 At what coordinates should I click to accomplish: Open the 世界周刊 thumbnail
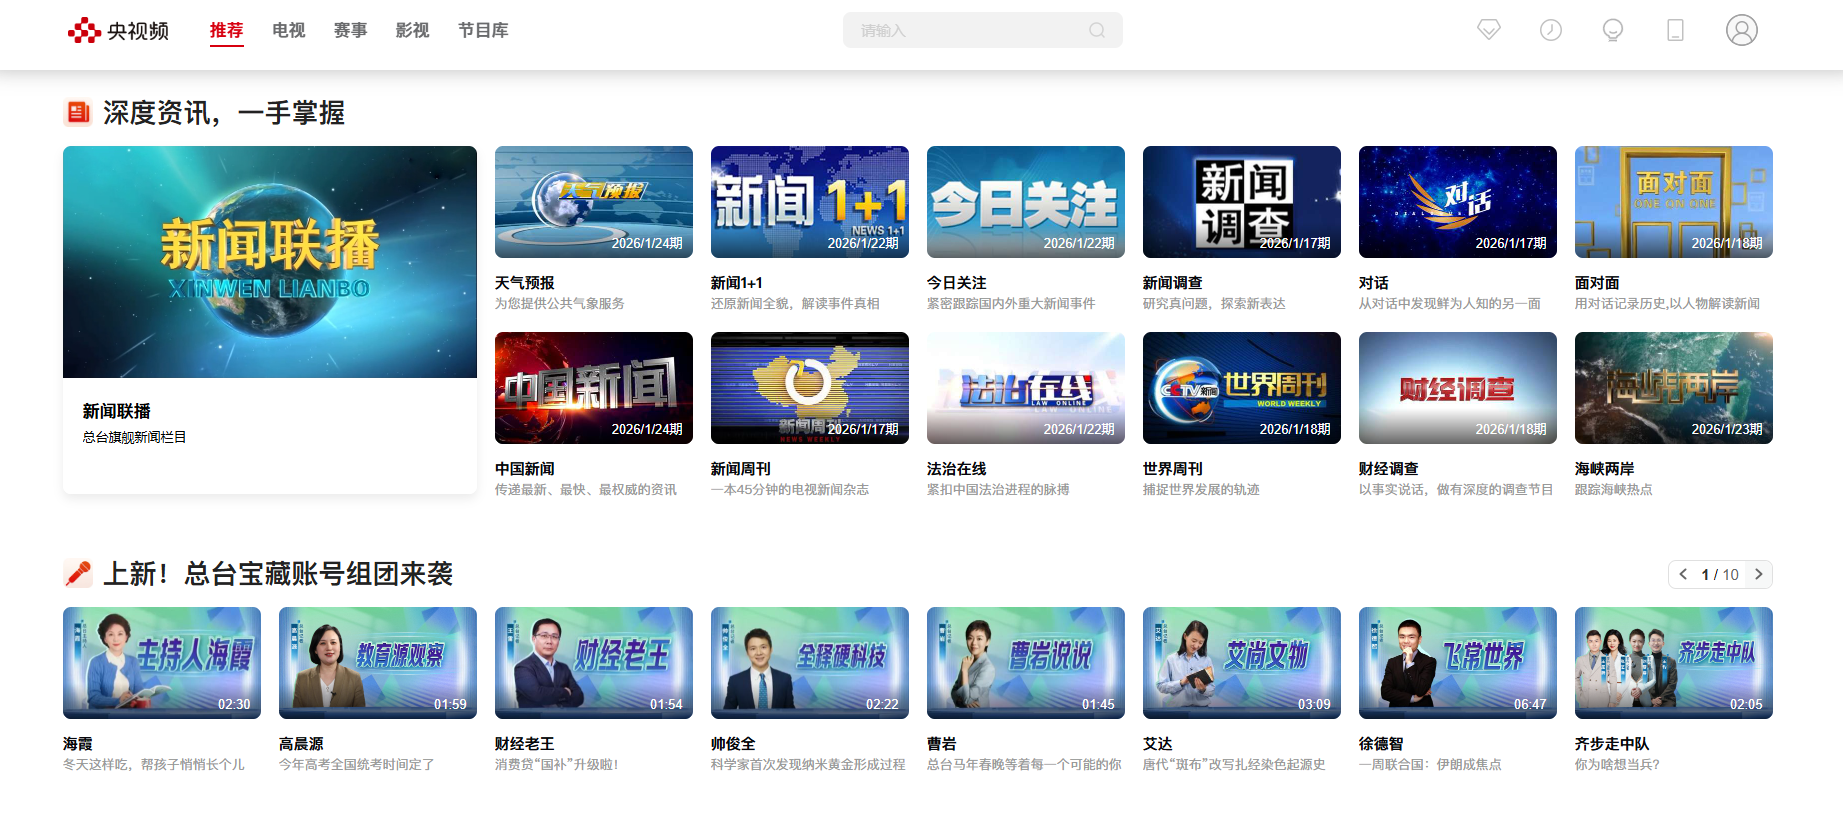point(1242,388)
